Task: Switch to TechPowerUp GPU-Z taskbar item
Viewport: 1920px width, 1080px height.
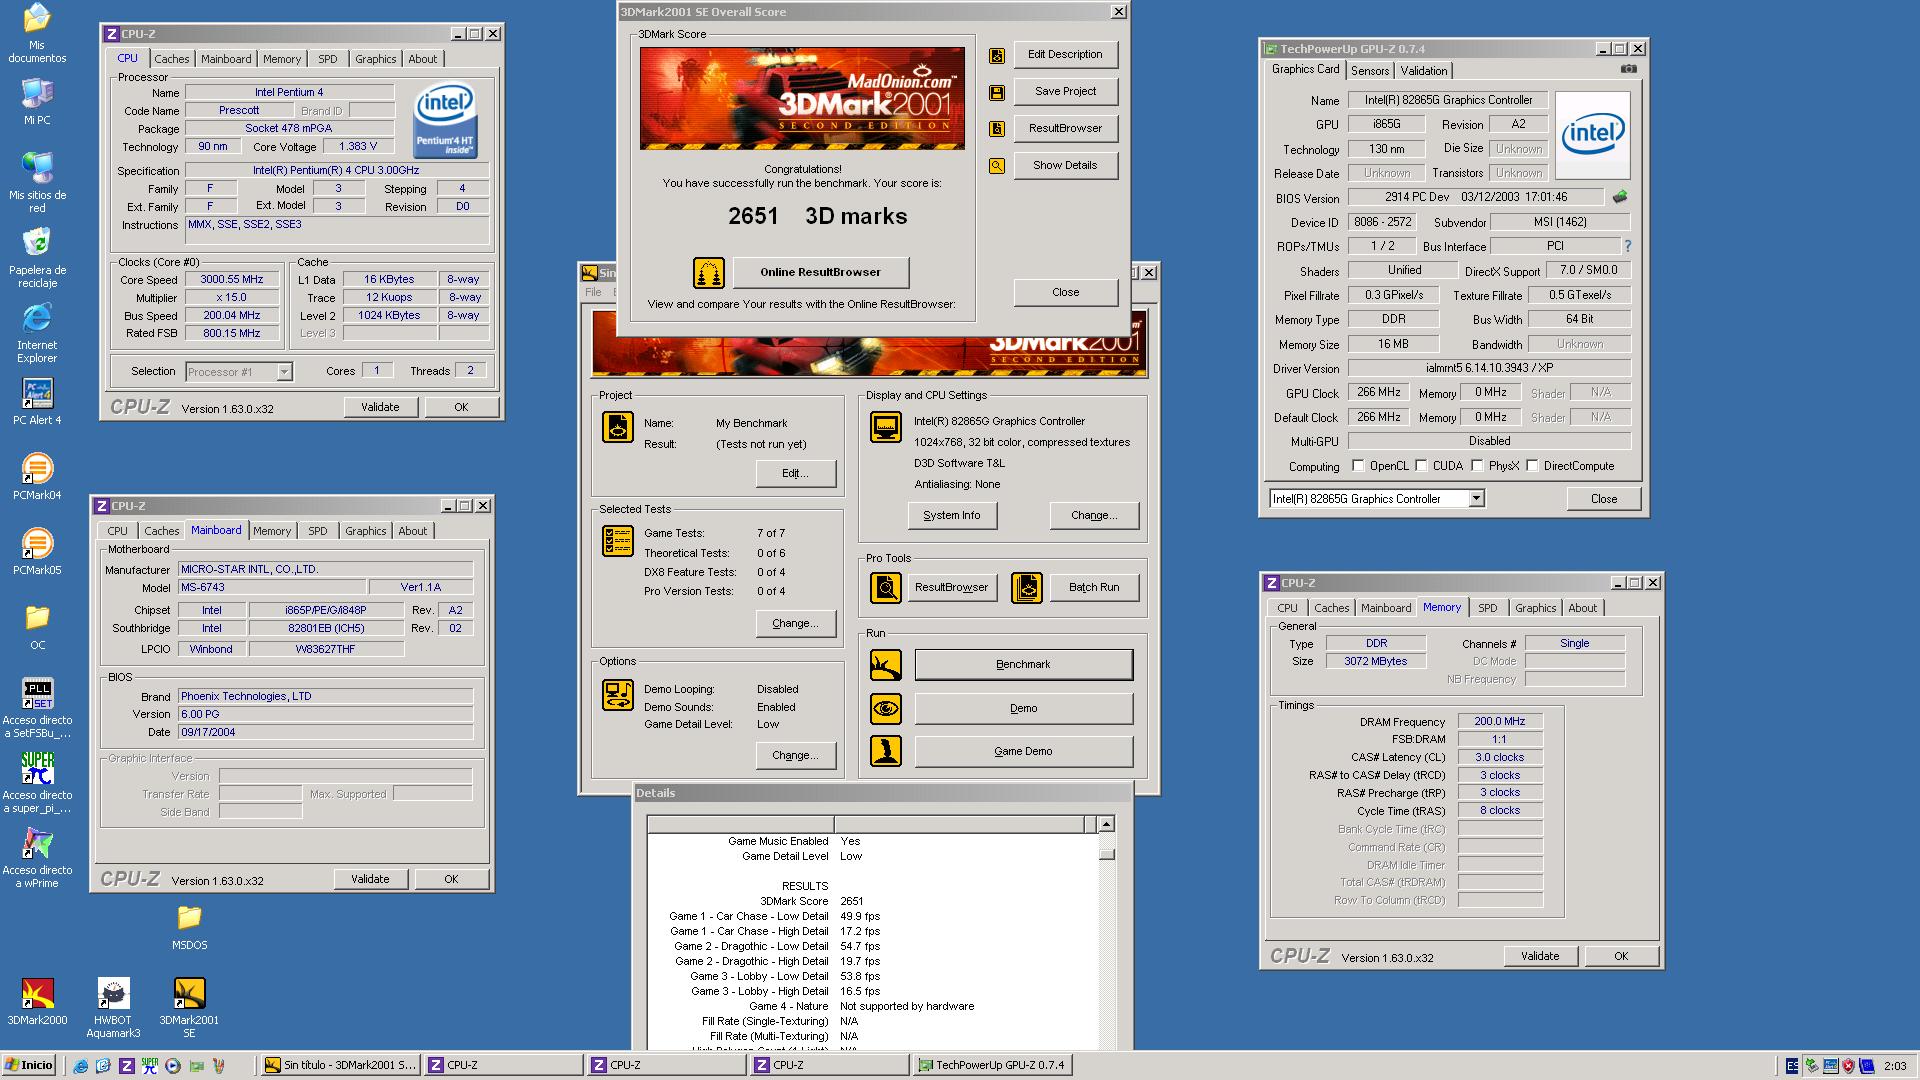Action: click(993, 1065)
